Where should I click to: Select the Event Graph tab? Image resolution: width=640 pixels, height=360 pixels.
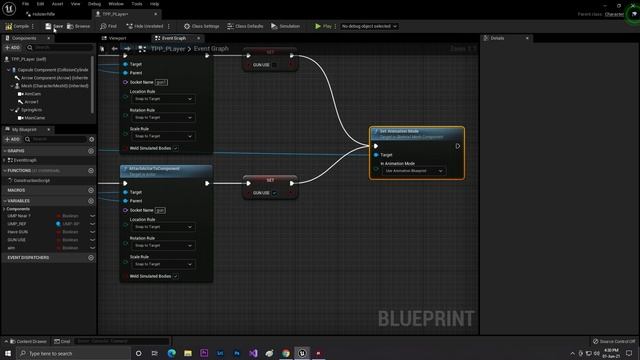pyautogui.click(x=173, y=38)
